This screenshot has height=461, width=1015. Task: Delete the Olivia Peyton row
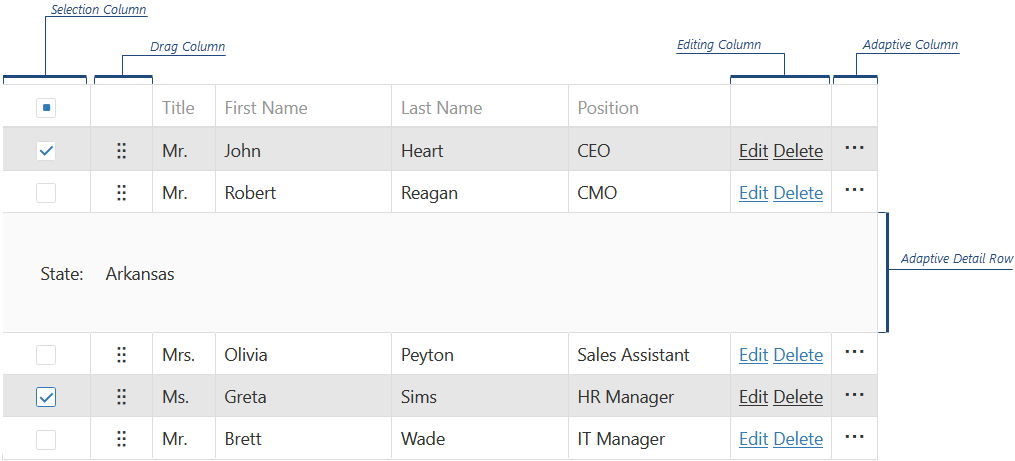coord(798,355)
